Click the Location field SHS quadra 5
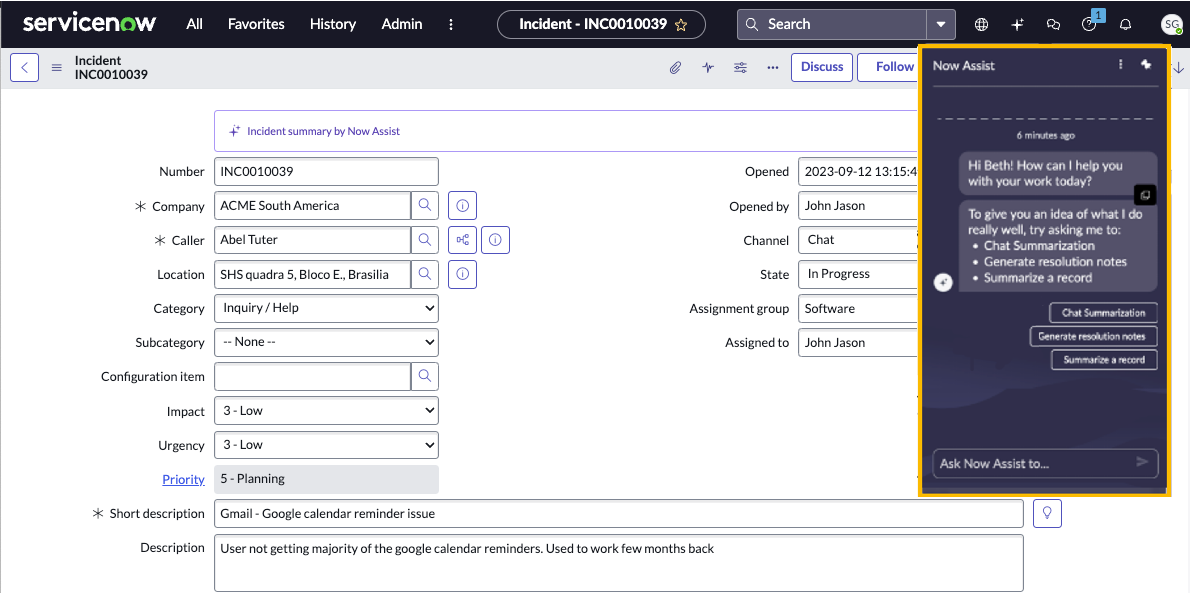1190x593 pixels. coord(313,274)
